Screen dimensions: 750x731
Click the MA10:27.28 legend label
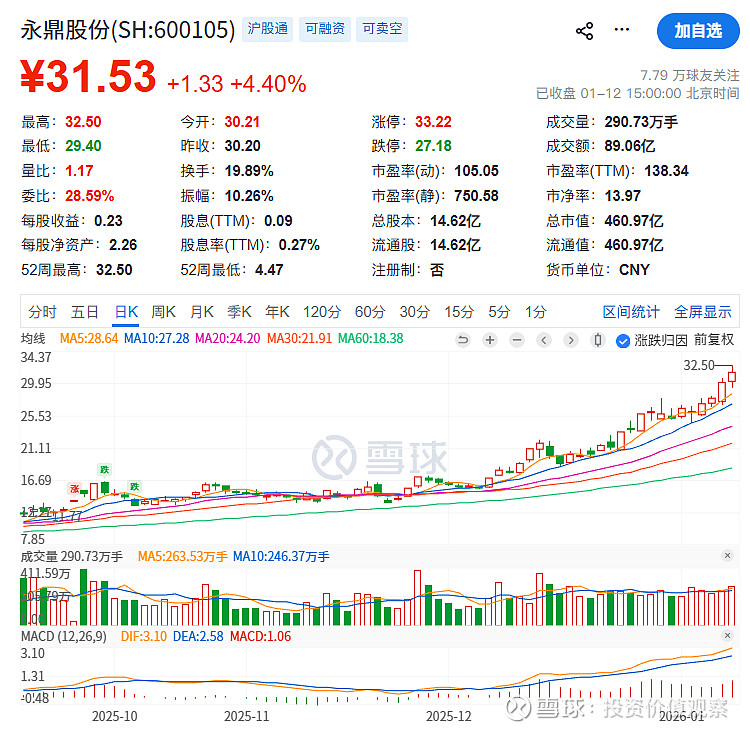(156, 338)
